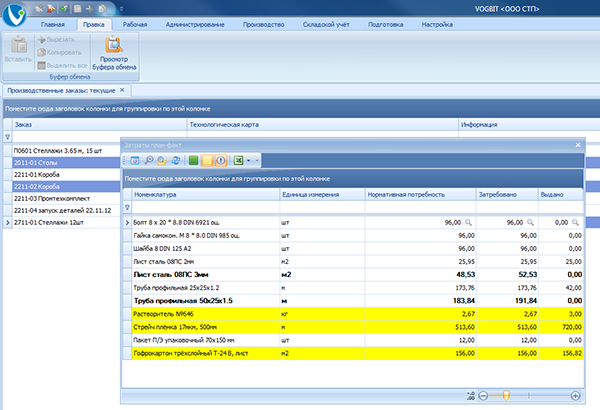Click the magnifier in the Выдано cell
600x410 pixels.
pyautogui.click(x=574, y=222)
